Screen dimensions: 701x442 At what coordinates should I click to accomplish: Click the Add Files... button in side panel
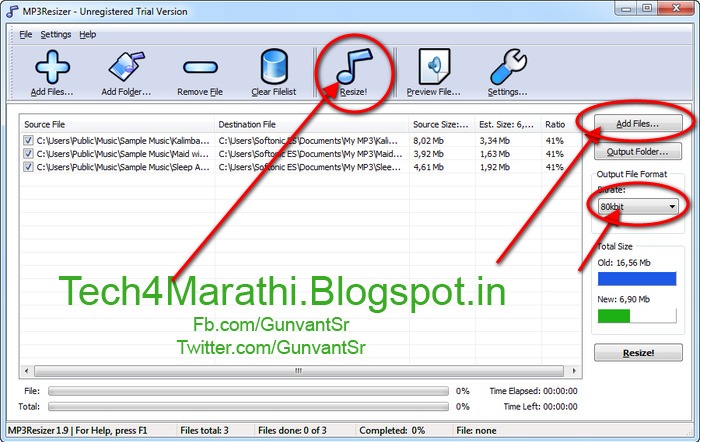(x=638, y=124)
